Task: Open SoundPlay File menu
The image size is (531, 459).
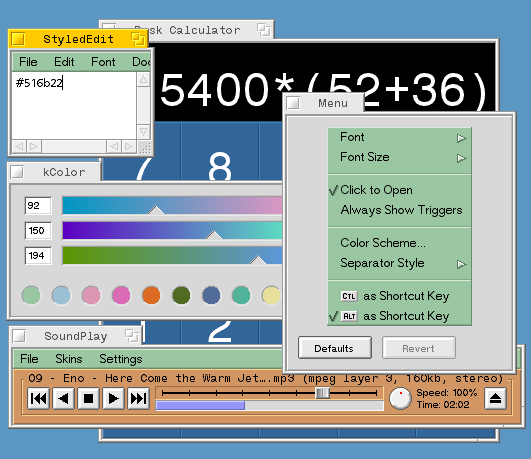Action: 29,359
